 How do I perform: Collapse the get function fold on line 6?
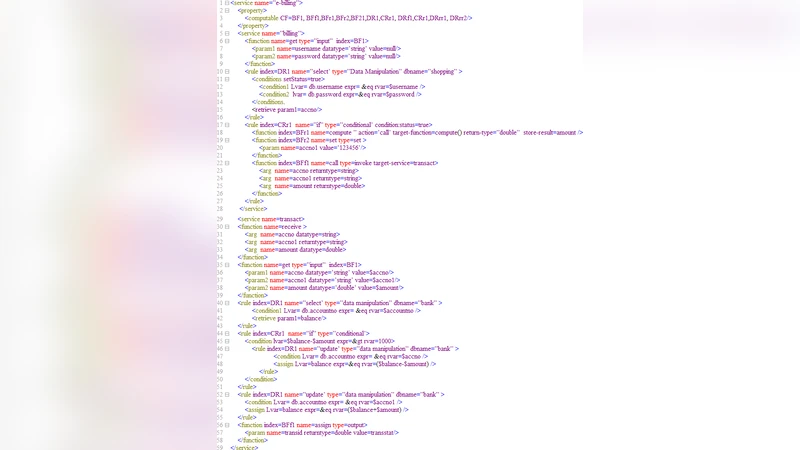coord(227,41)
